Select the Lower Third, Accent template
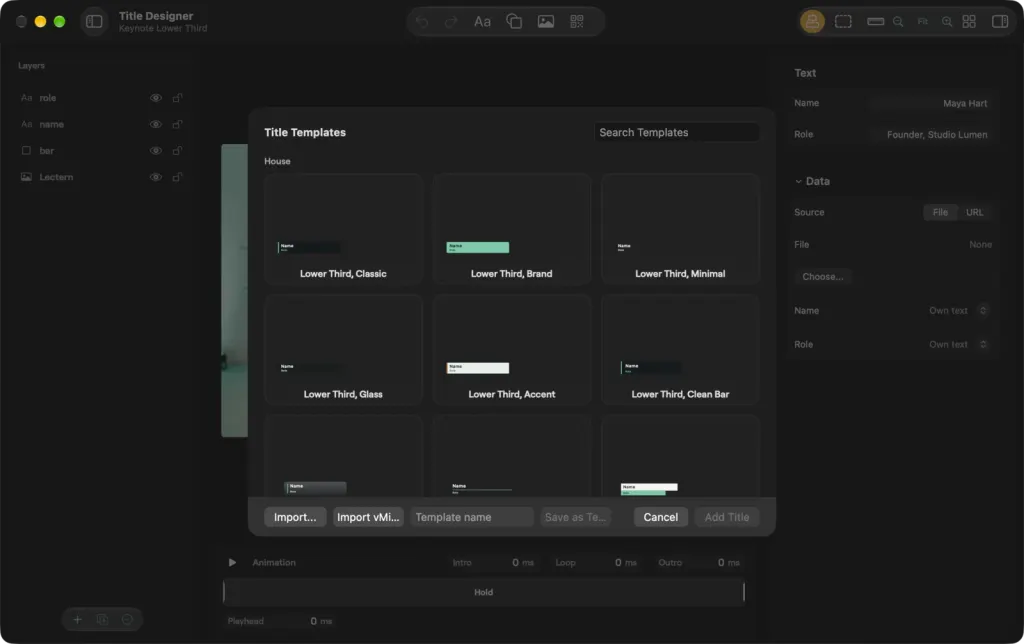The image size is (1024, 644). (511, 350)
